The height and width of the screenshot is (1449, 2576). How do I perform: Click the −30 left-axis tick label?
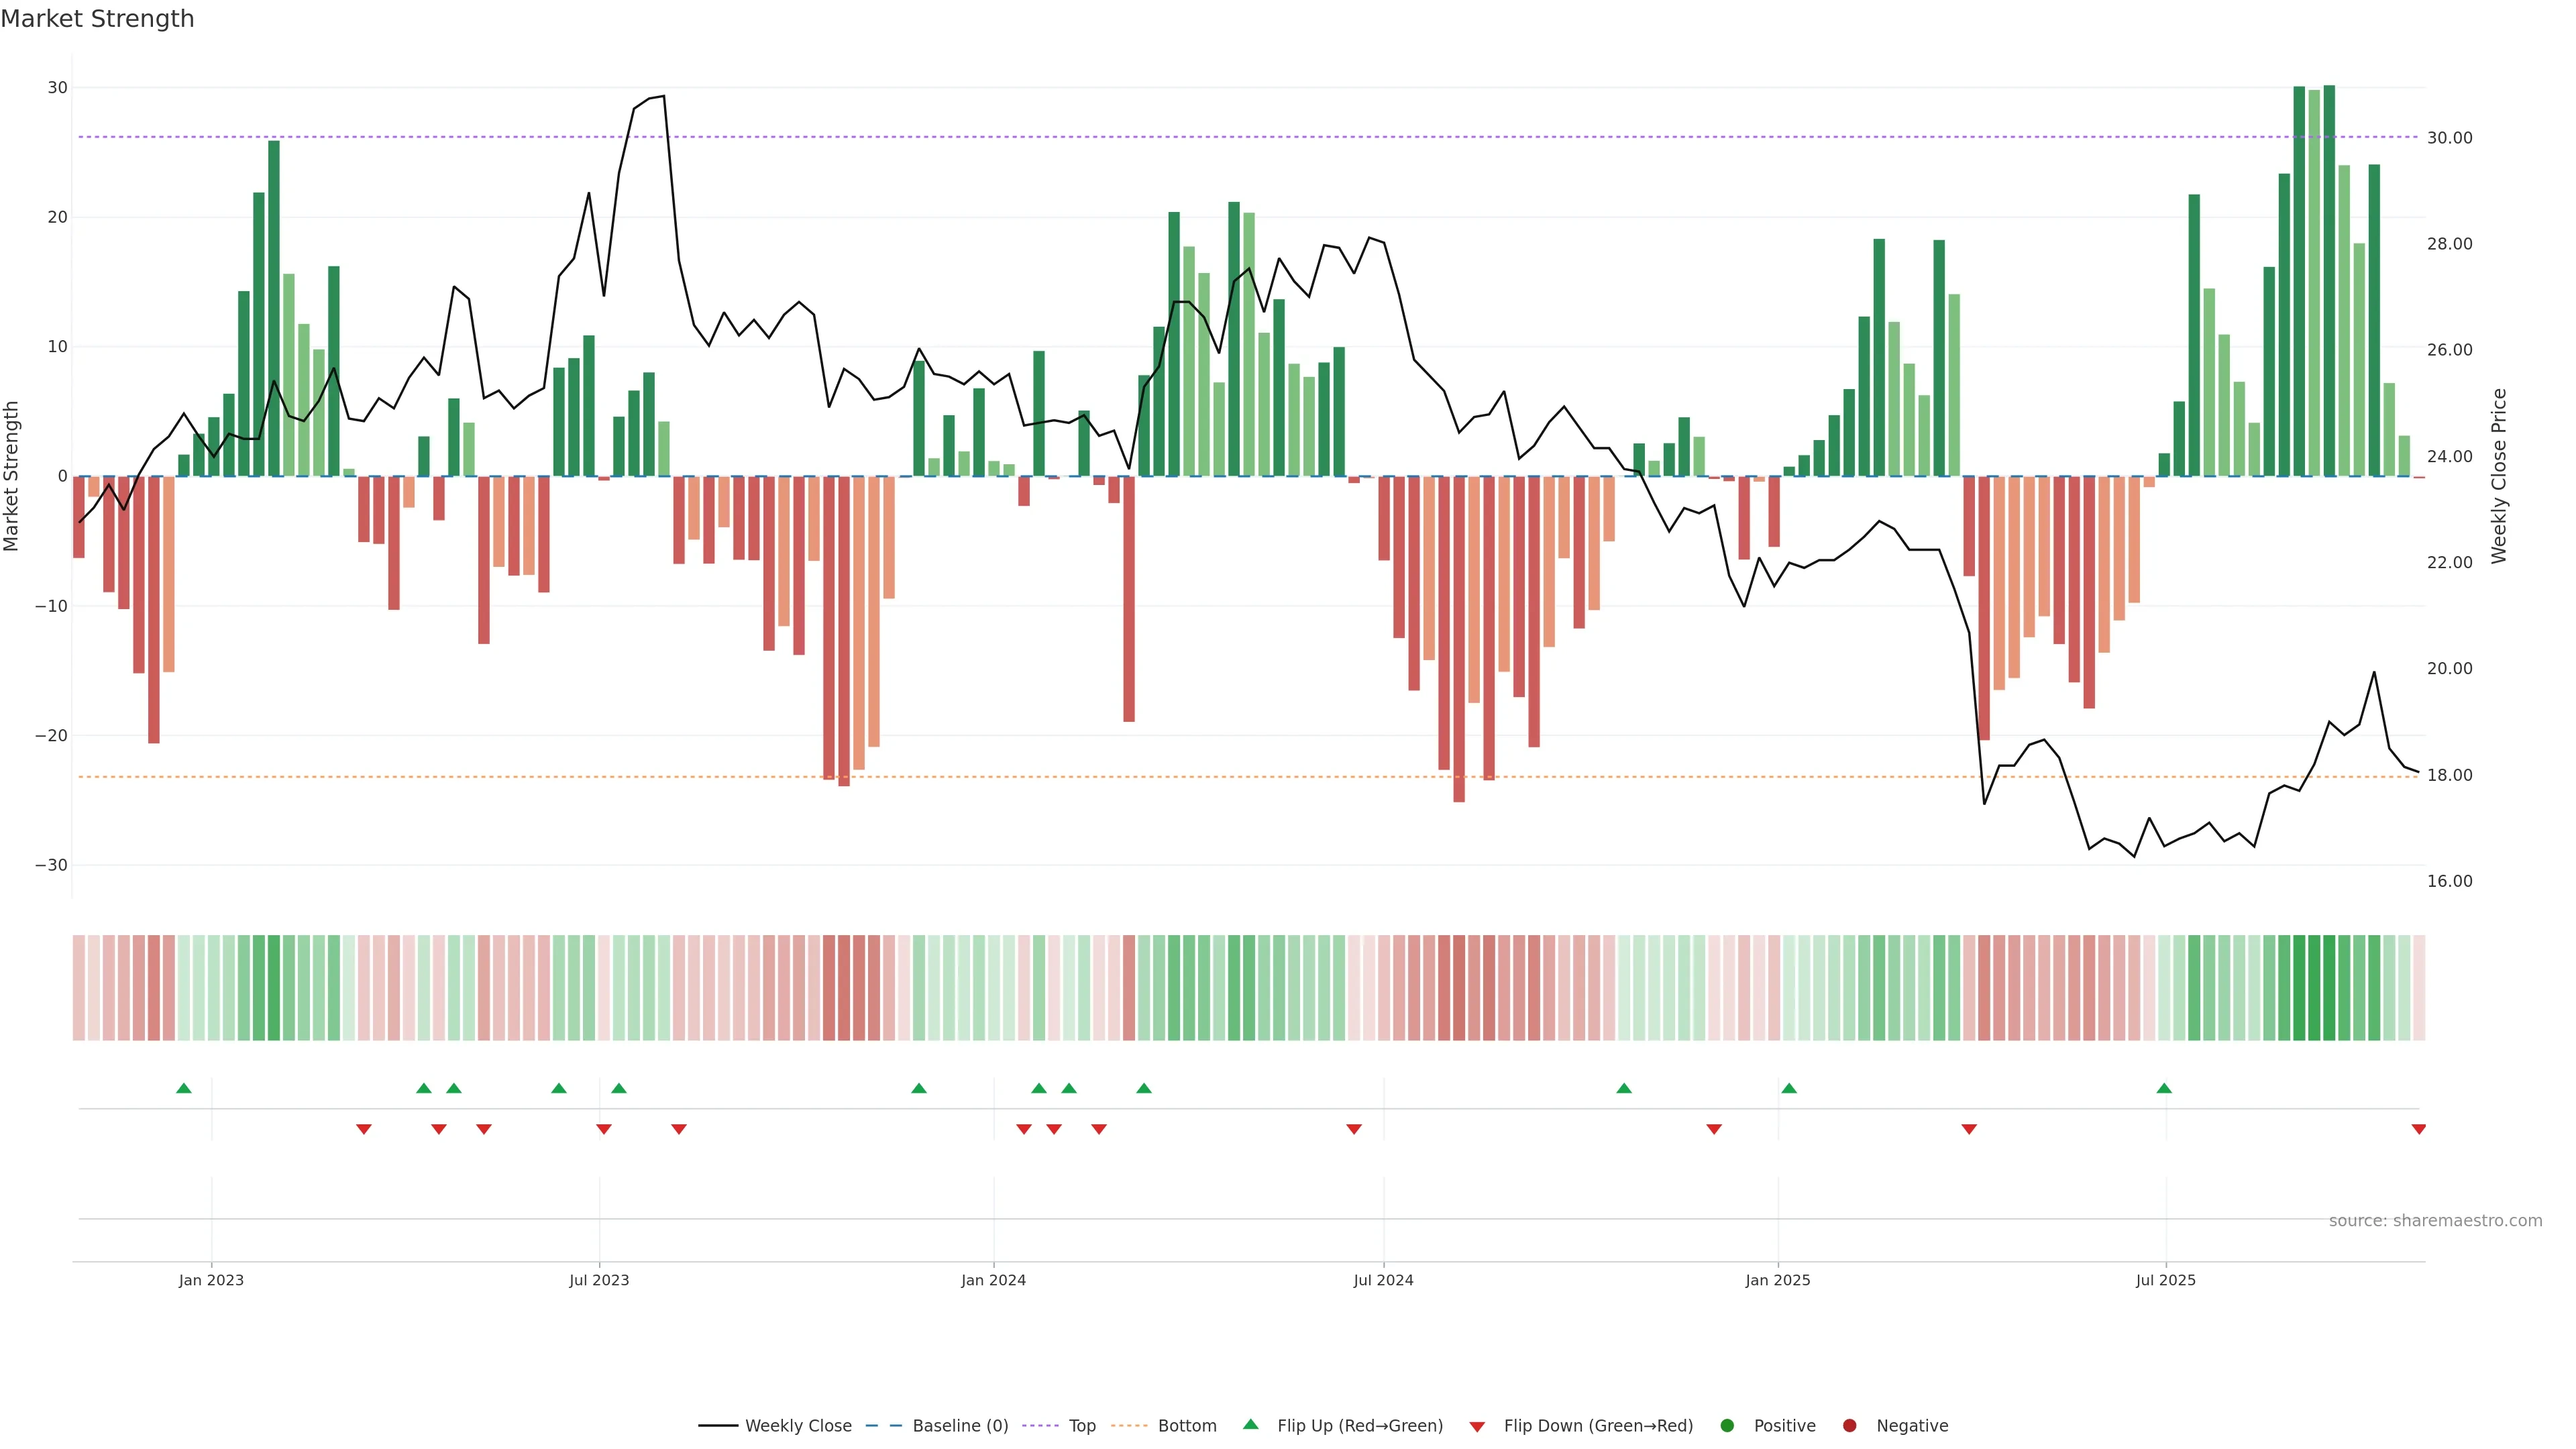[x=51, y=865]
